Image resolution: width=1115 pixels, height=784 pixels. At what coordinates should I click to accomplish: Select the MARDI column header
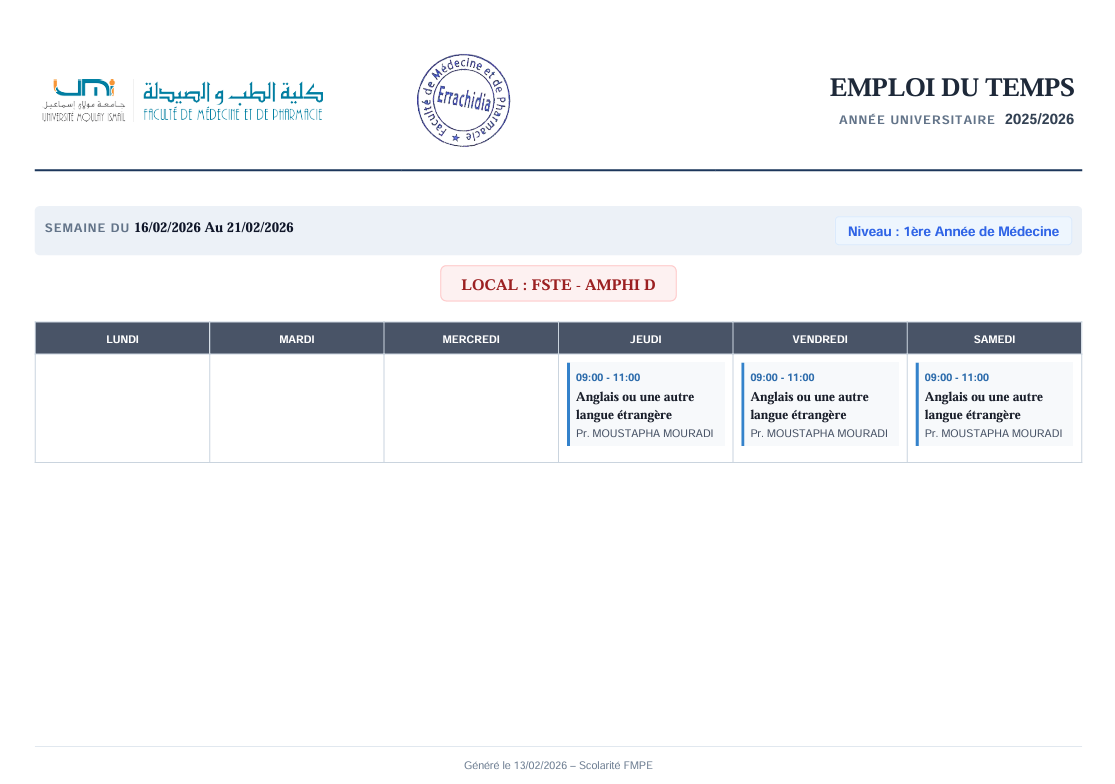[296, 339]
